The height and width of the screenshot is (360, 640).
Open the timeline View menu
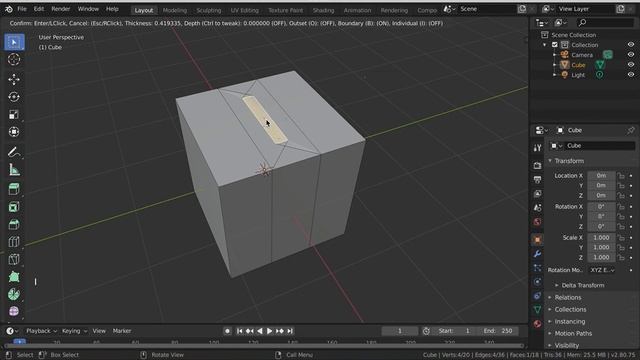(x=99, y=331)
